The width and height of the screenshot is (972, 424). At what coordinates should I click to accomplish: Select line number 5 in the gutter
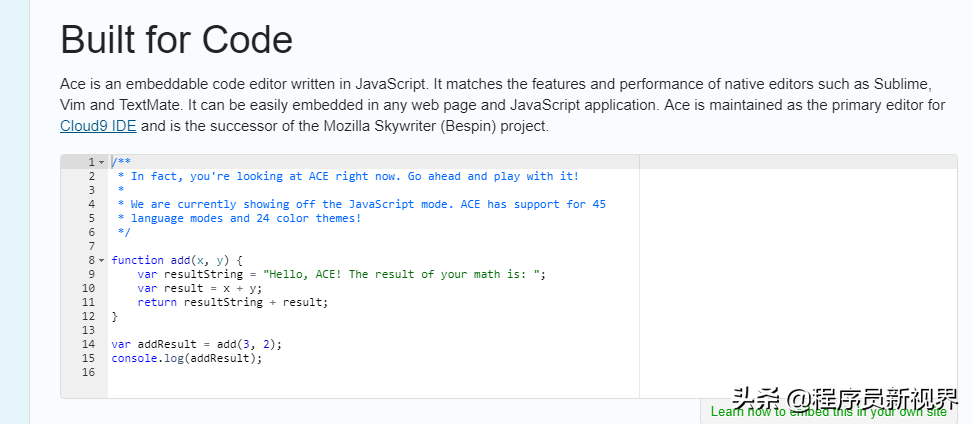(x=92, y=218)
